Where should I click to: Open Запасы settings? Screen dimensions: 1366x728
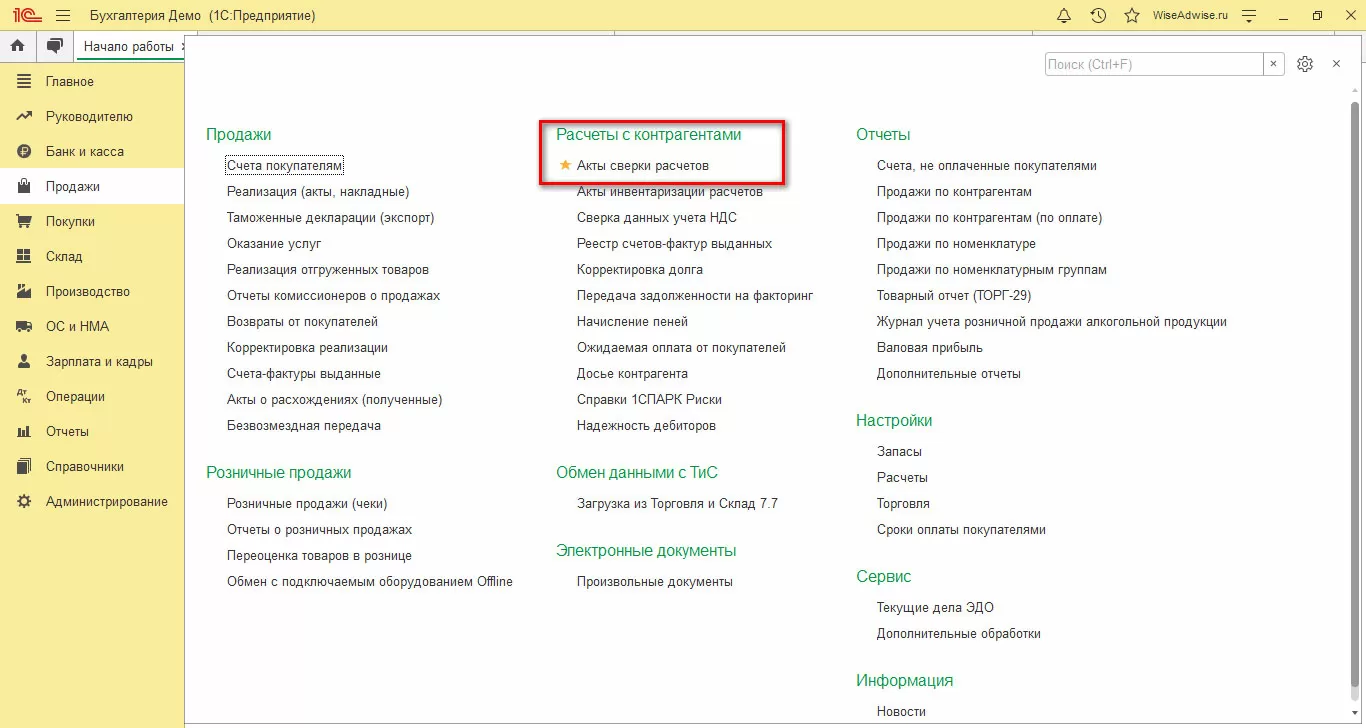pos(899,451)
